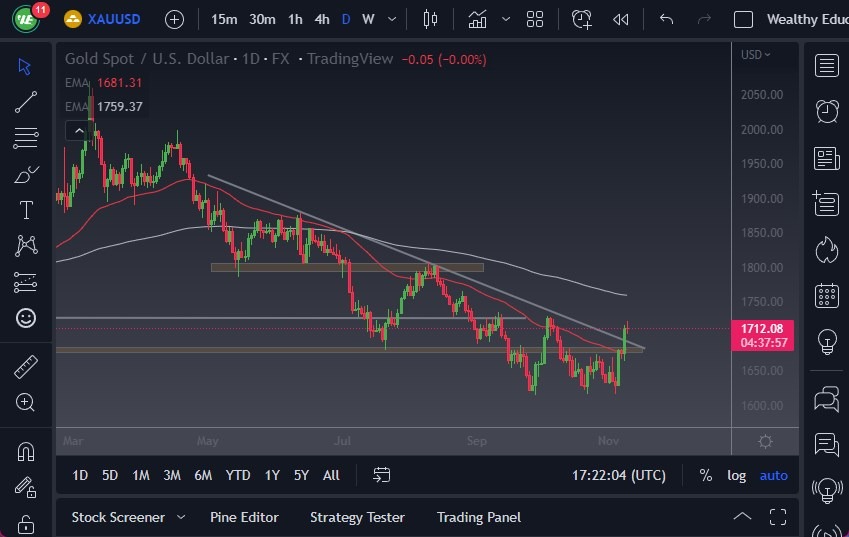The height and width of the screenshot is (537, 849).
Task: Click the XAUUSD symbol search field
Action: tap(110, 19)
